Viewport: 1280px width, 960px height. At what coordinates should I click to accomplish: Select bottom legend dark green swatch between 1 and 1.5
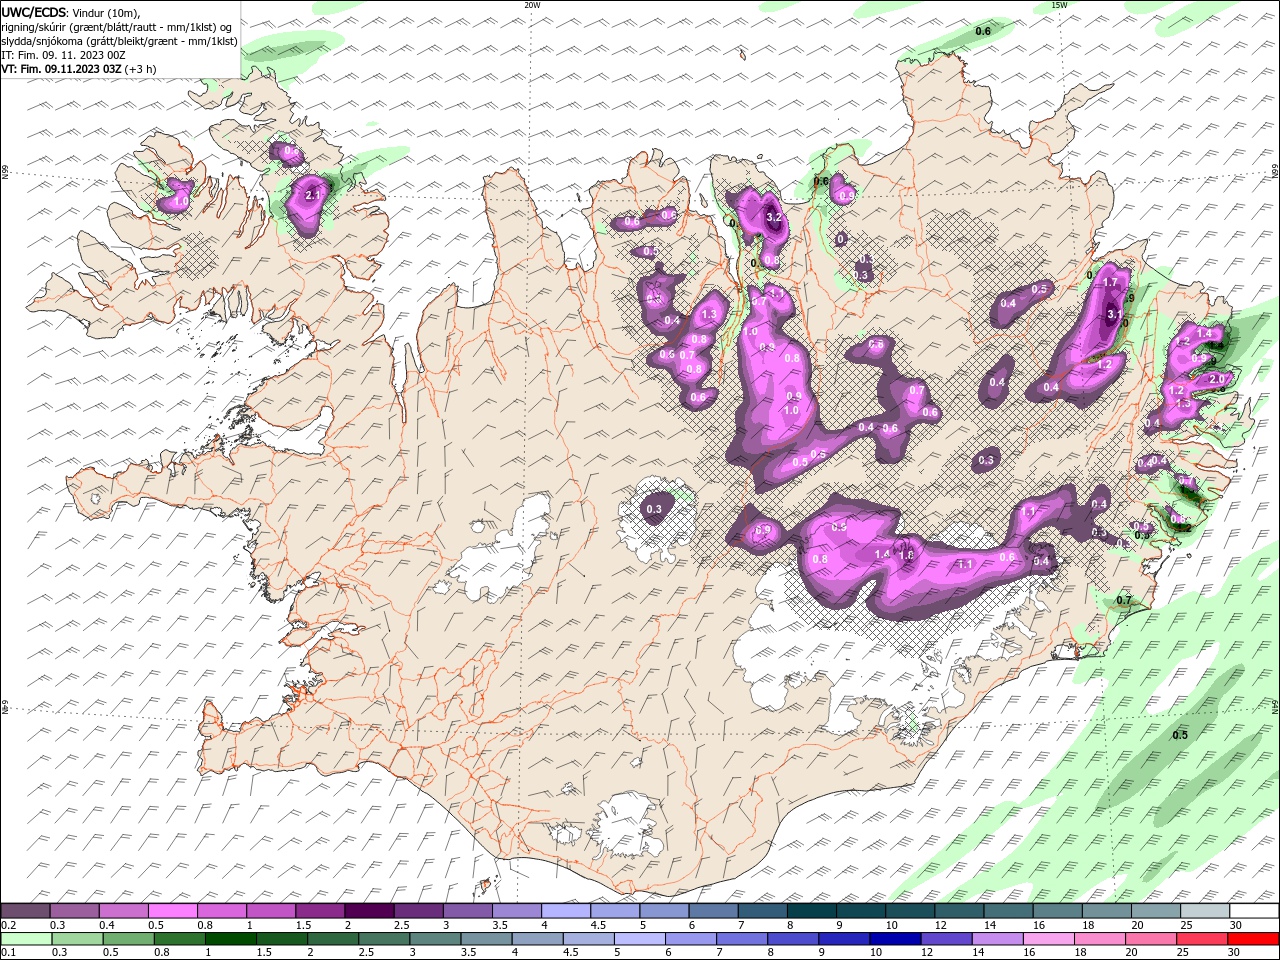pos(231,939)
